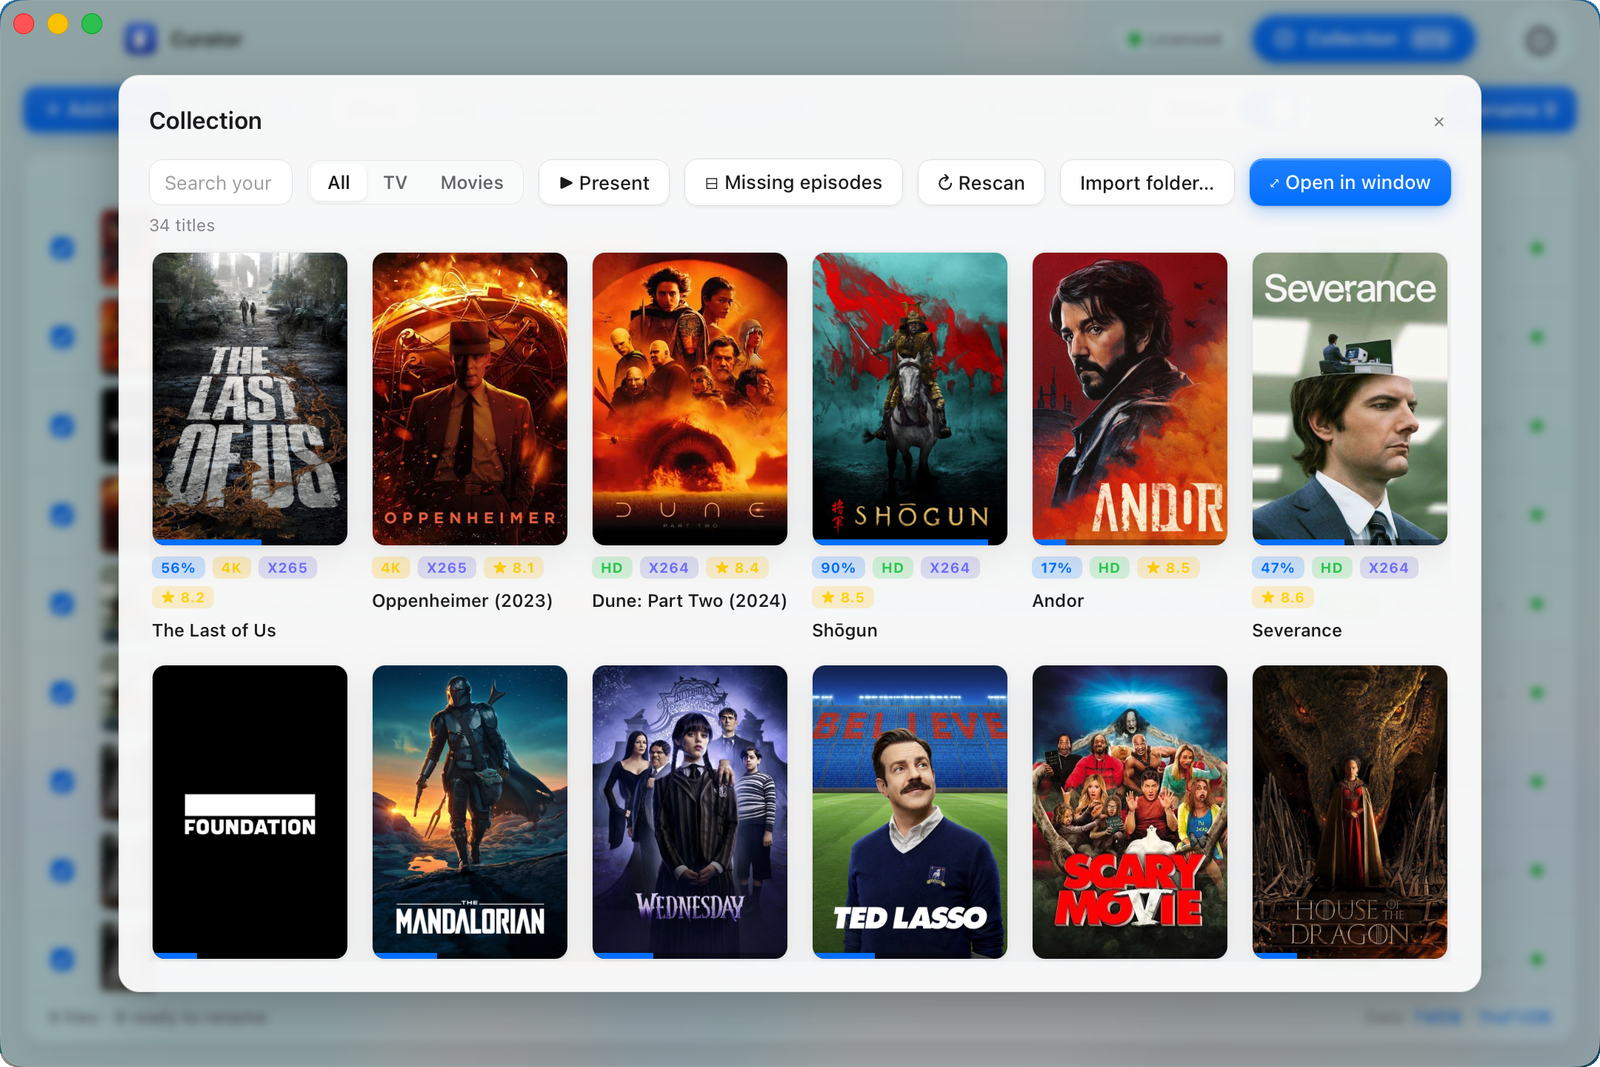Click Oppenheimer's 4K badge
The height and width of the screenshot is (1067, 1600).
tap(391, 568)
